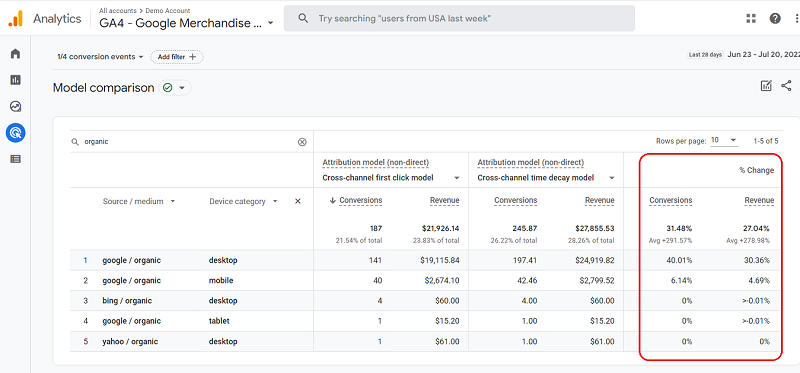Click the $2,799.52 revenue cell
The image size is (800, 373).
click(597, 280)
